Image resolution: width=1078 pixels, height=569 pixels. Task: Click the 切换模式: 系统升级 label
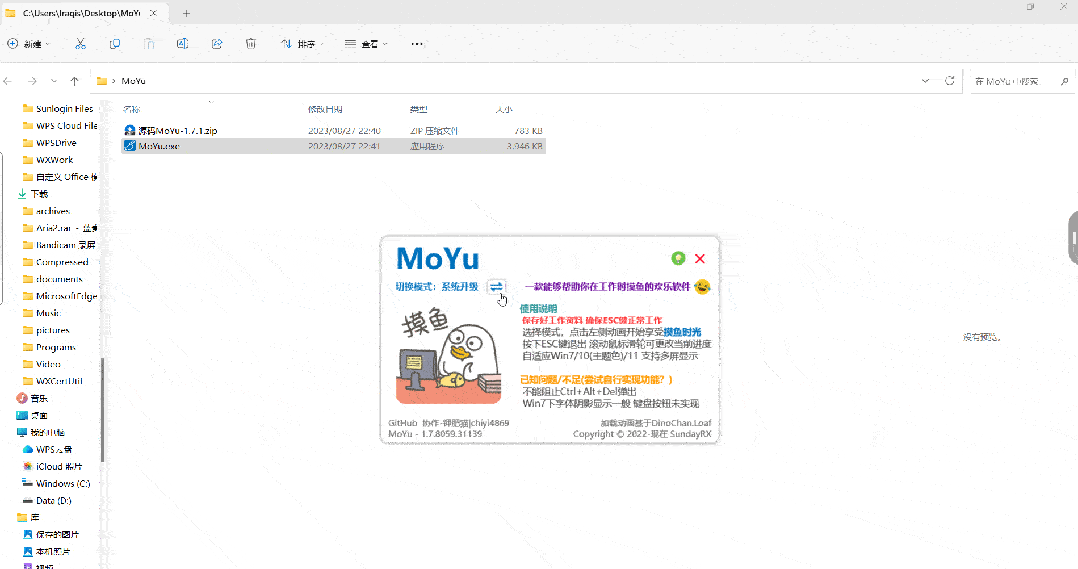tap(437, 287)
